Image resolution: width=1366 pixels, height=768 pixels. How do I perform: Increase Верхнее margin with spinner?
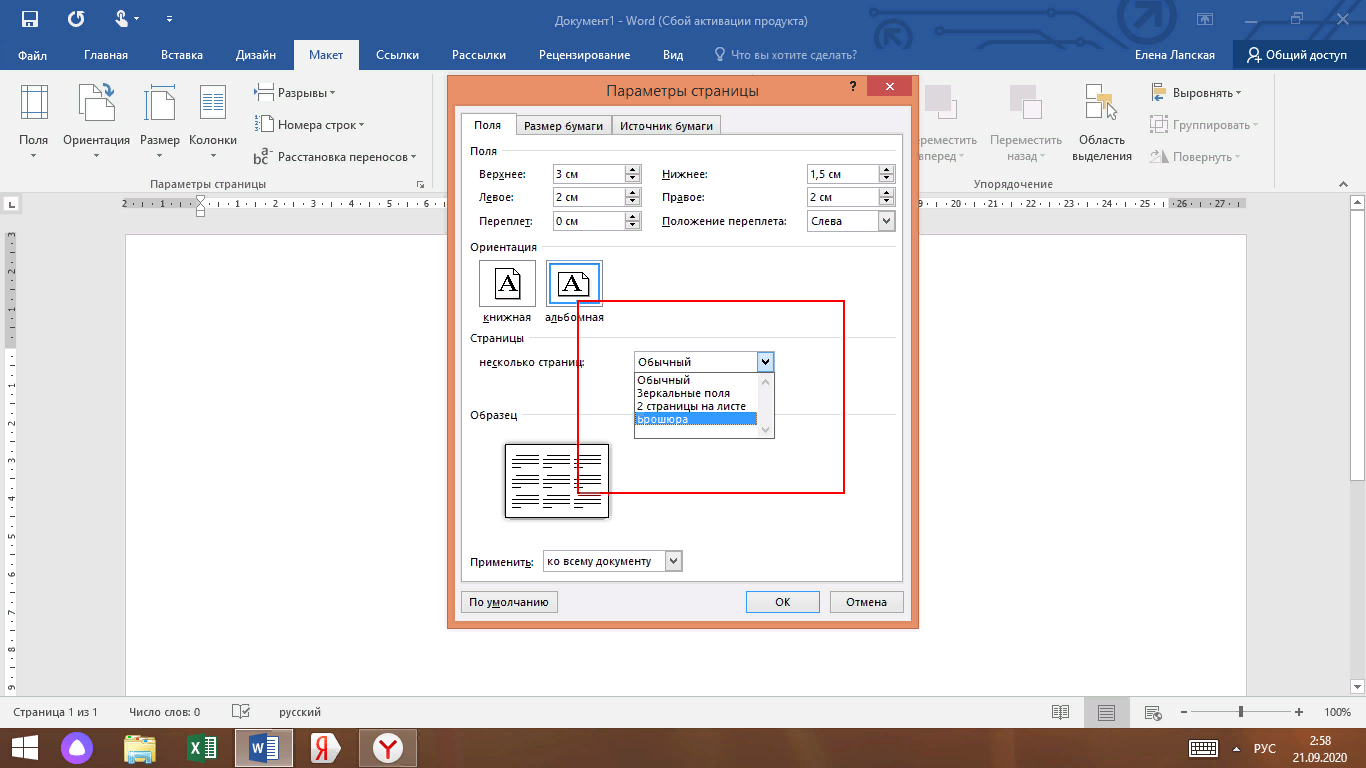tap(632, 169)
